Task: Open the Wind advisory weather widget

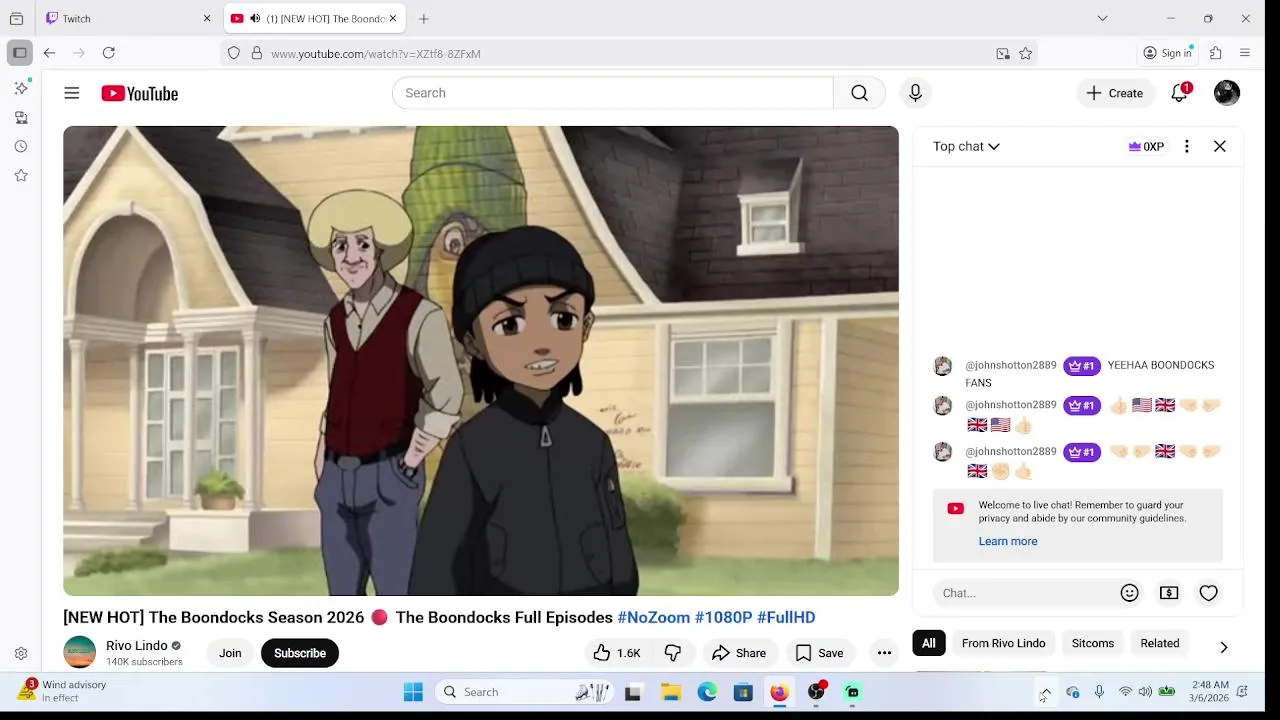Action: pyautogui.click(x=62, y=691)
